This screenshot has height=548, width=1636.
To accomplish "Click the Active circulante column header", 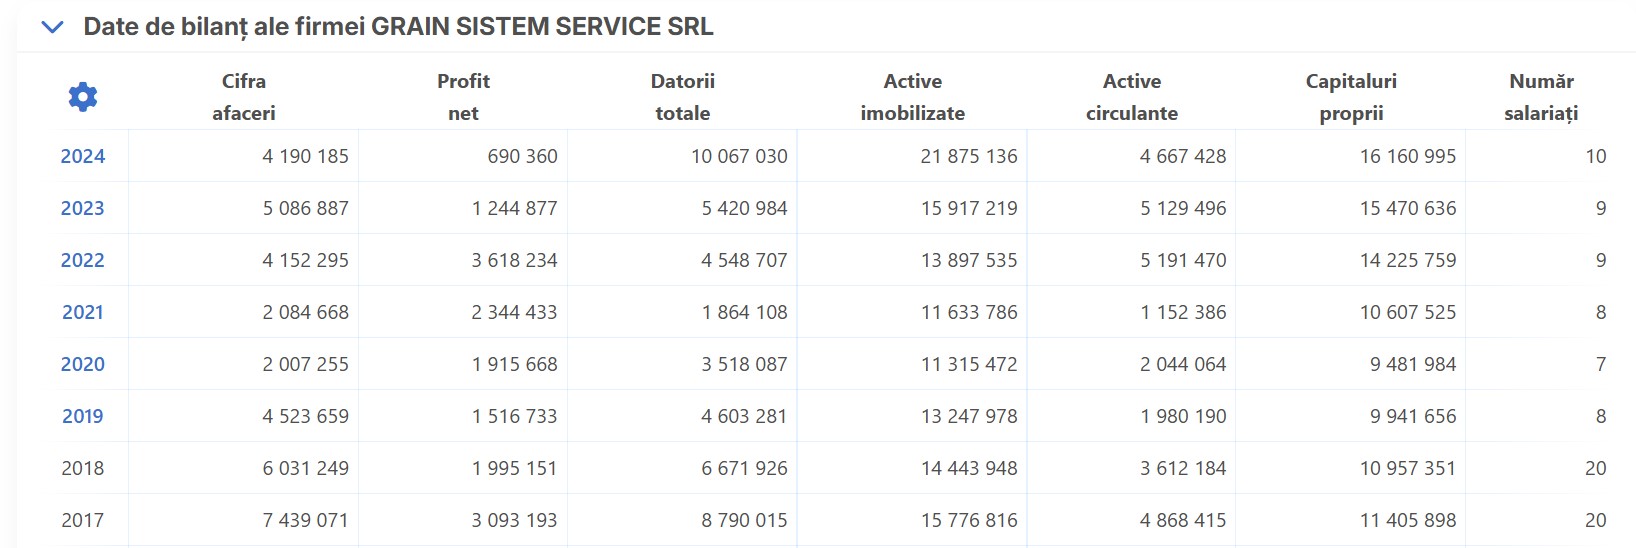I will 1132,97.
